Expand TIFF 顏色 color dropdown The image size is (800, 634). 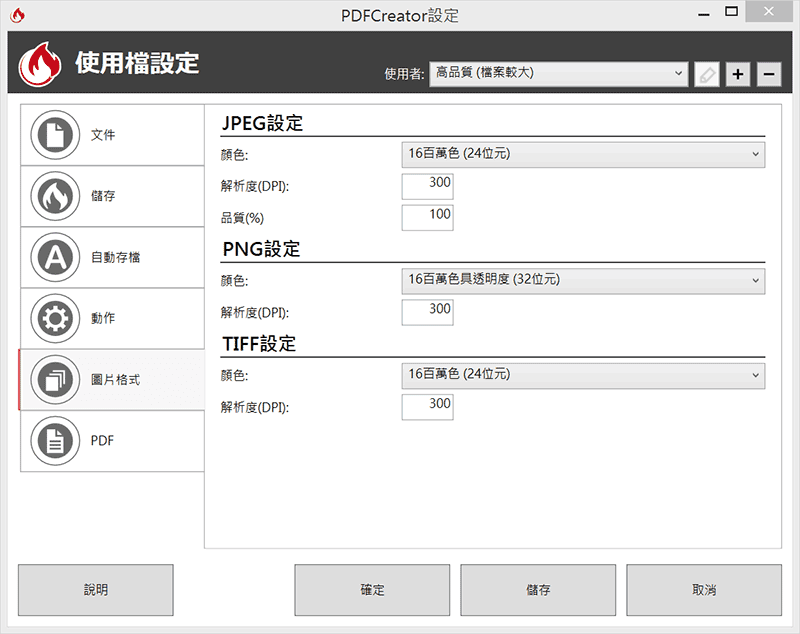[583, 375]
